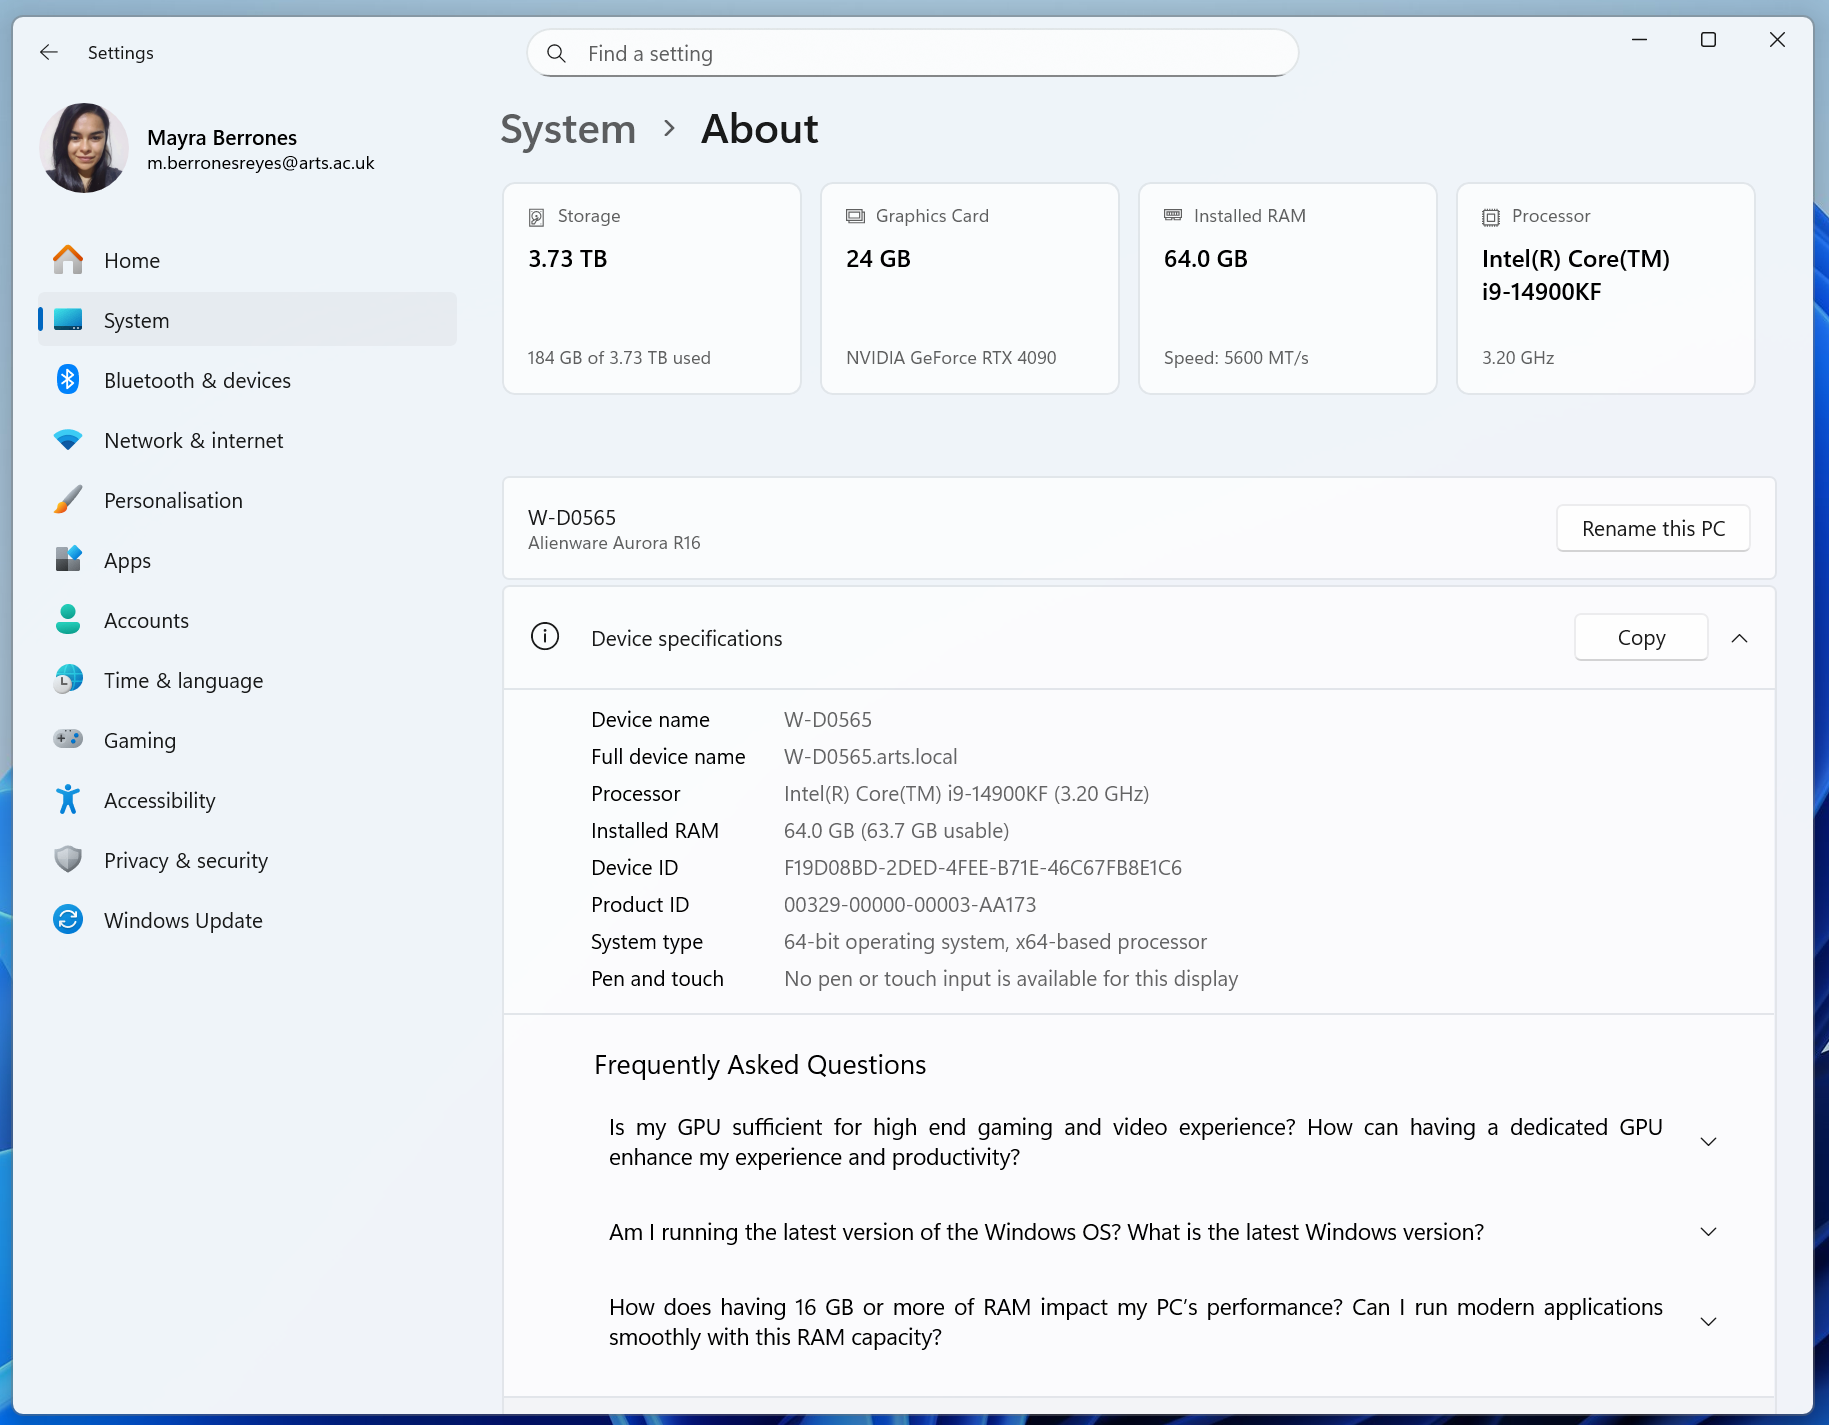Collapse the Device specifications section
This screenshot has width=1829, height=1425.
1739,638
